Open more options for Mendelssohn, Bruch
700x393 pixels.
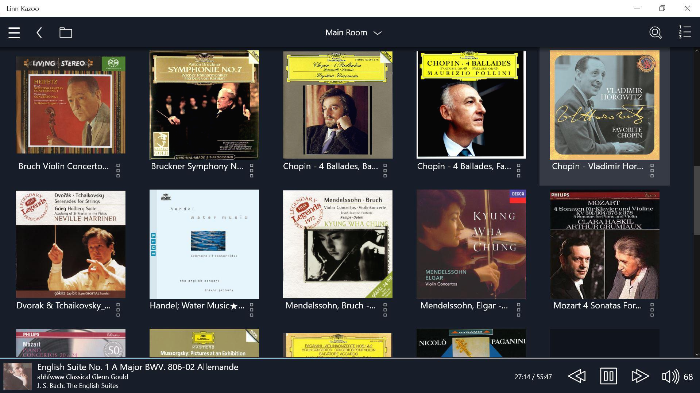[385, 310]
